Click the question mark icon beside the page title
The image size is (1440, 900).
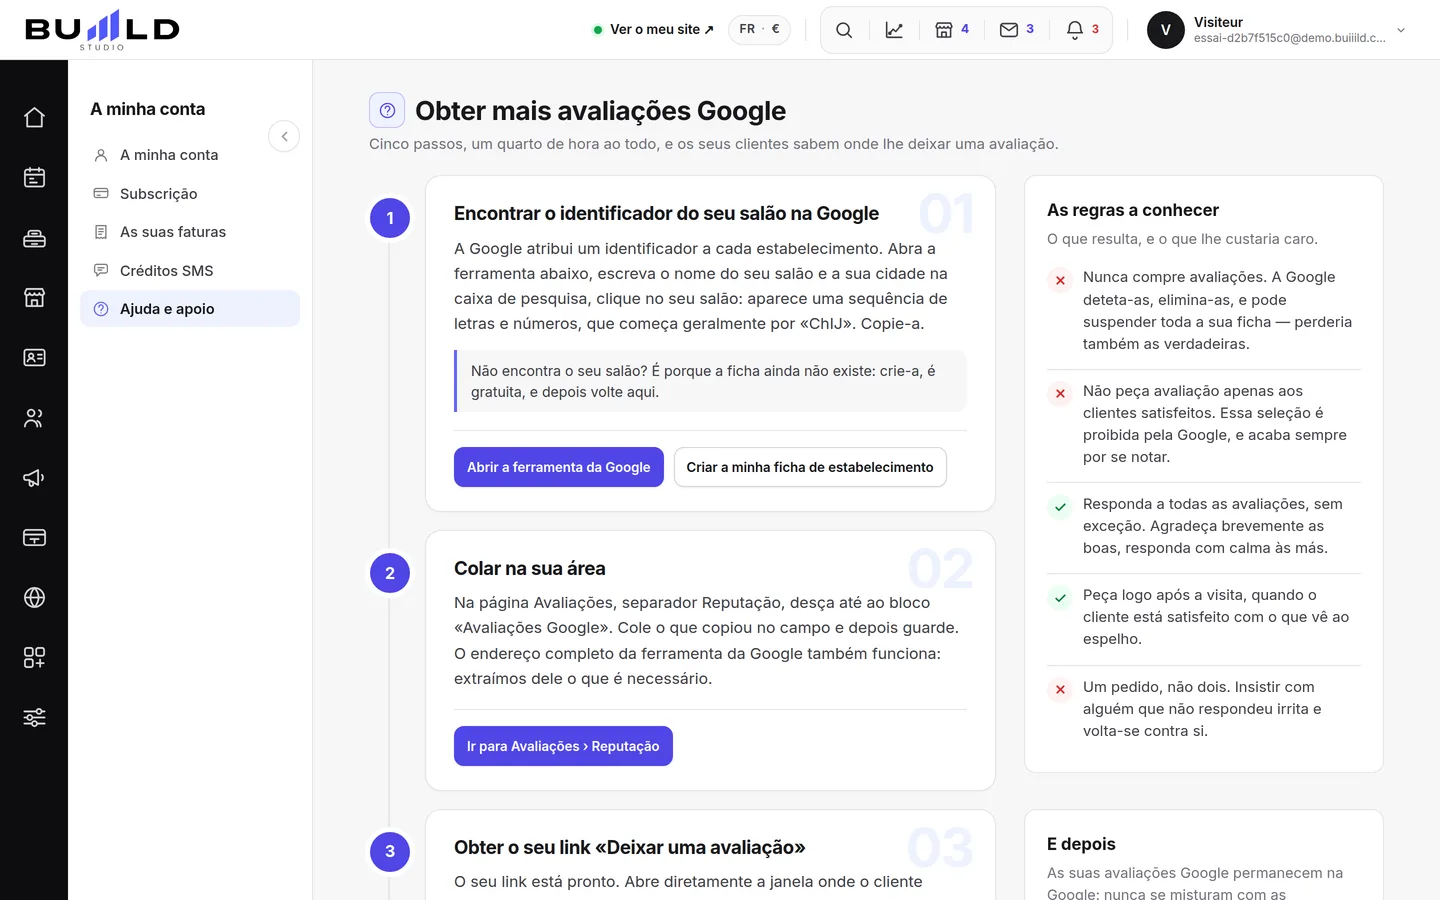coord(387,110)
